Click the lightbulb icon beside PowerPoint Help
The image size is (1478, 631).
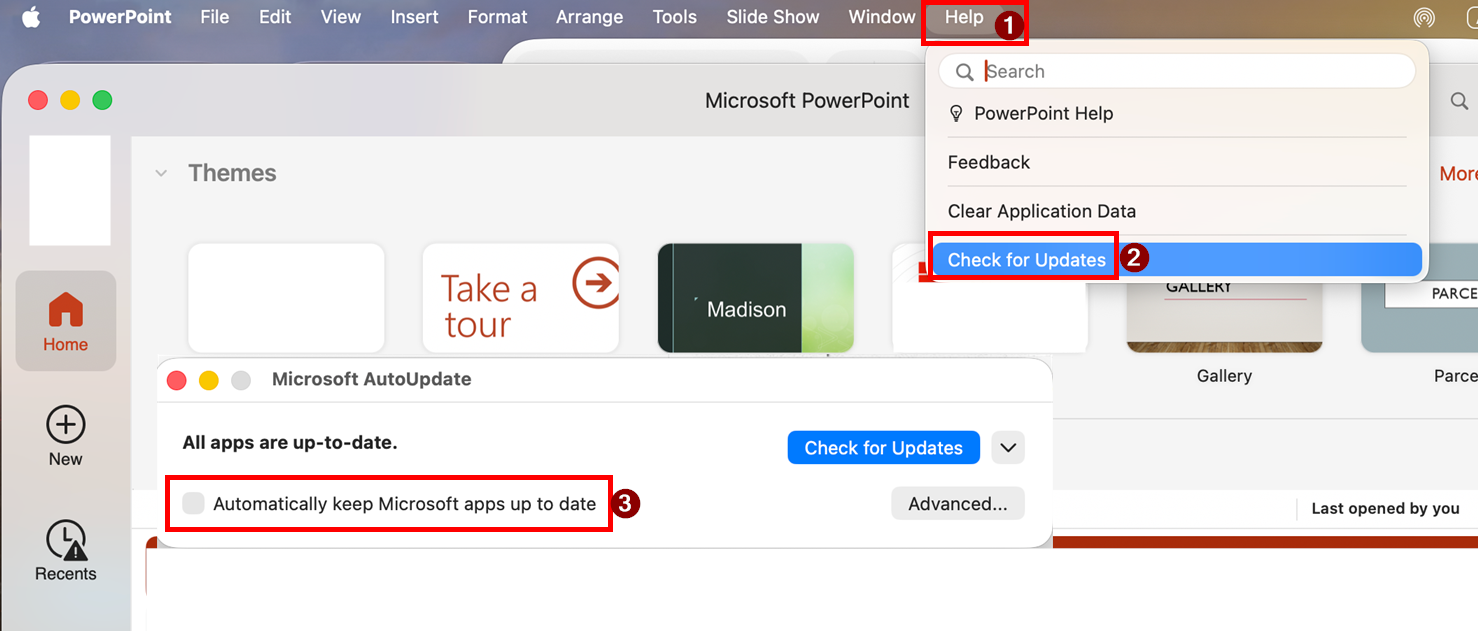tap(956, 113)
